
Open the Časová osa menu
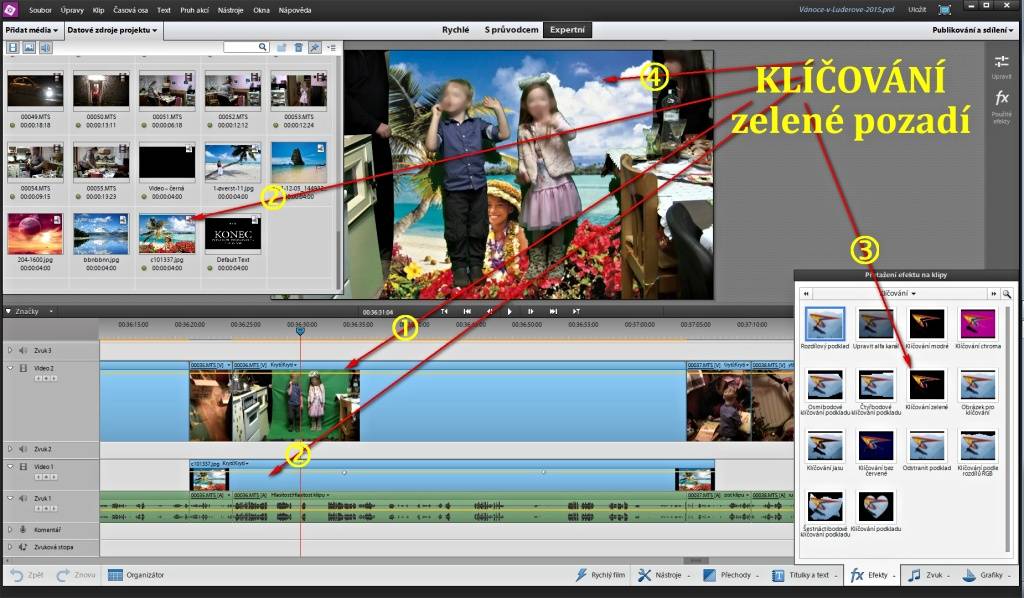click(x=131, y=10)
